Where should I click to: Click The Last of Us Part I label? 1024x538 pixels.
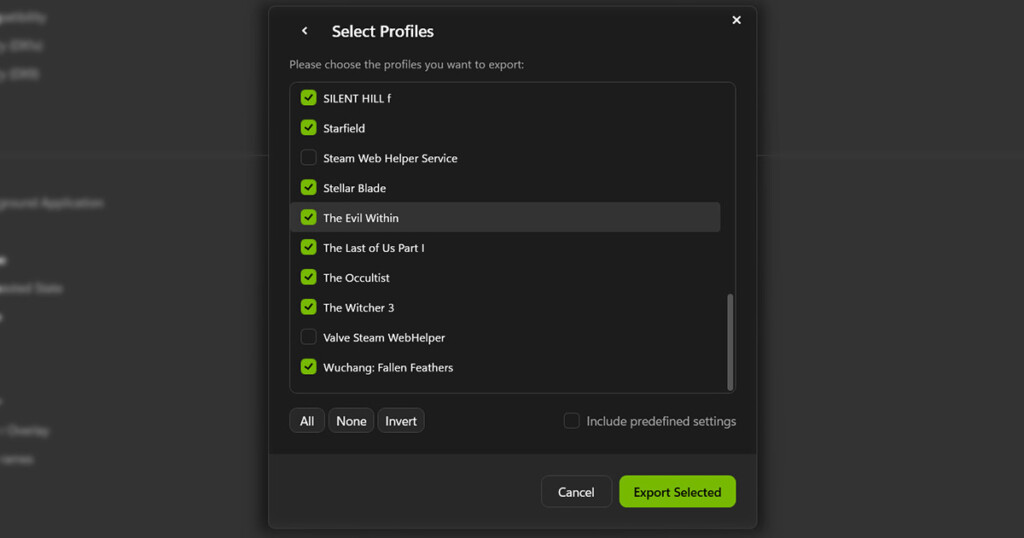point(374,248)
